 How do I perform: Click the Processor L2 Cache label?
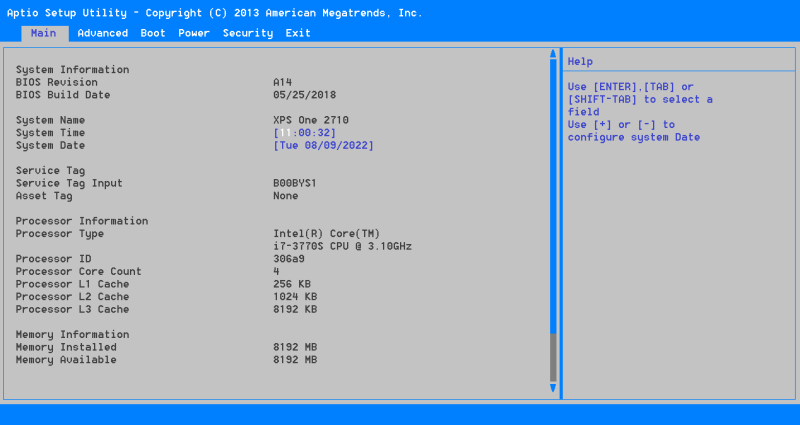[72, 297]
